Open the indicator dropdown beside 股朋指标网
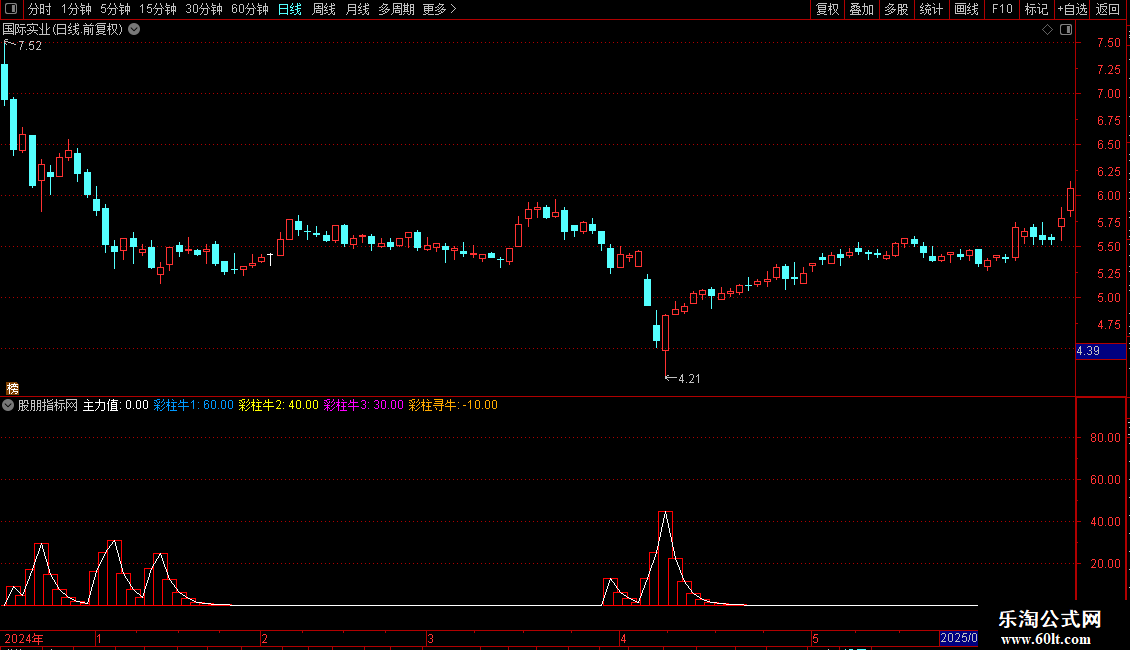 pyautogui.click(x=8, y=405)
